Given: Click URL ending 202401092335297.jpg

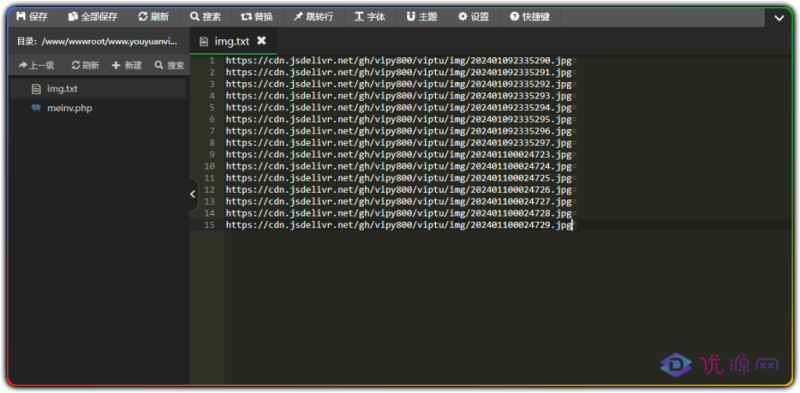Looking at the screenshot, I should (x=398, y=143).
